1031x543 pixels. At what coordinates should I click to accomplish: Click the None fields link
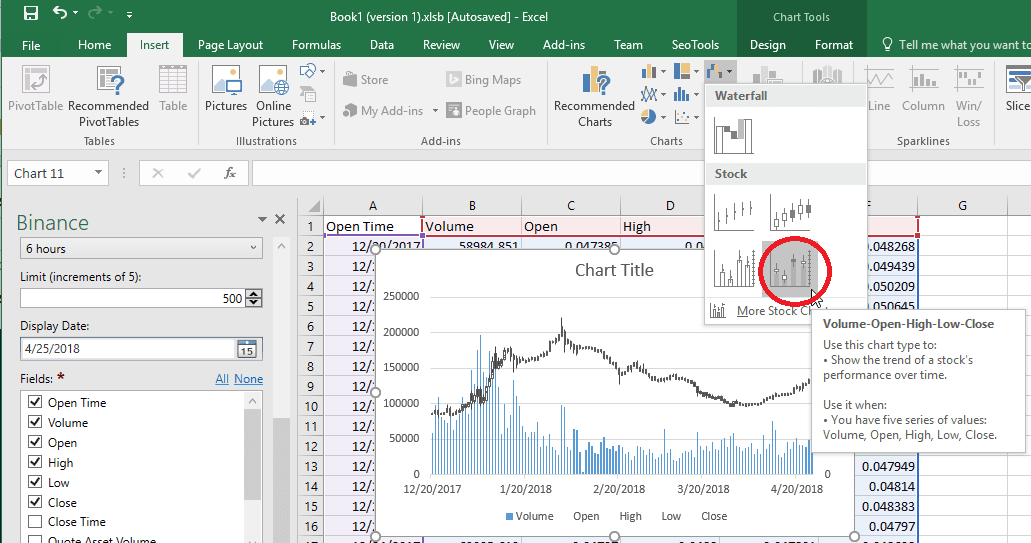tap(249, 379)
